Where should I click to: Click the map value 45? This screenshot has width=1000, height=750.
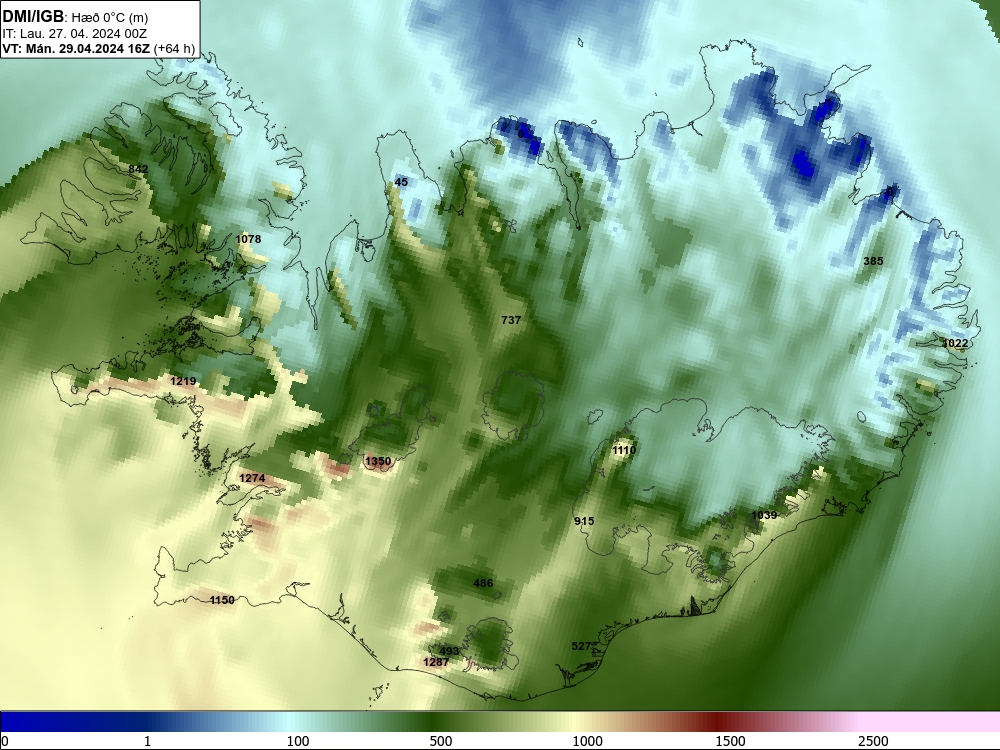point(401,182)
